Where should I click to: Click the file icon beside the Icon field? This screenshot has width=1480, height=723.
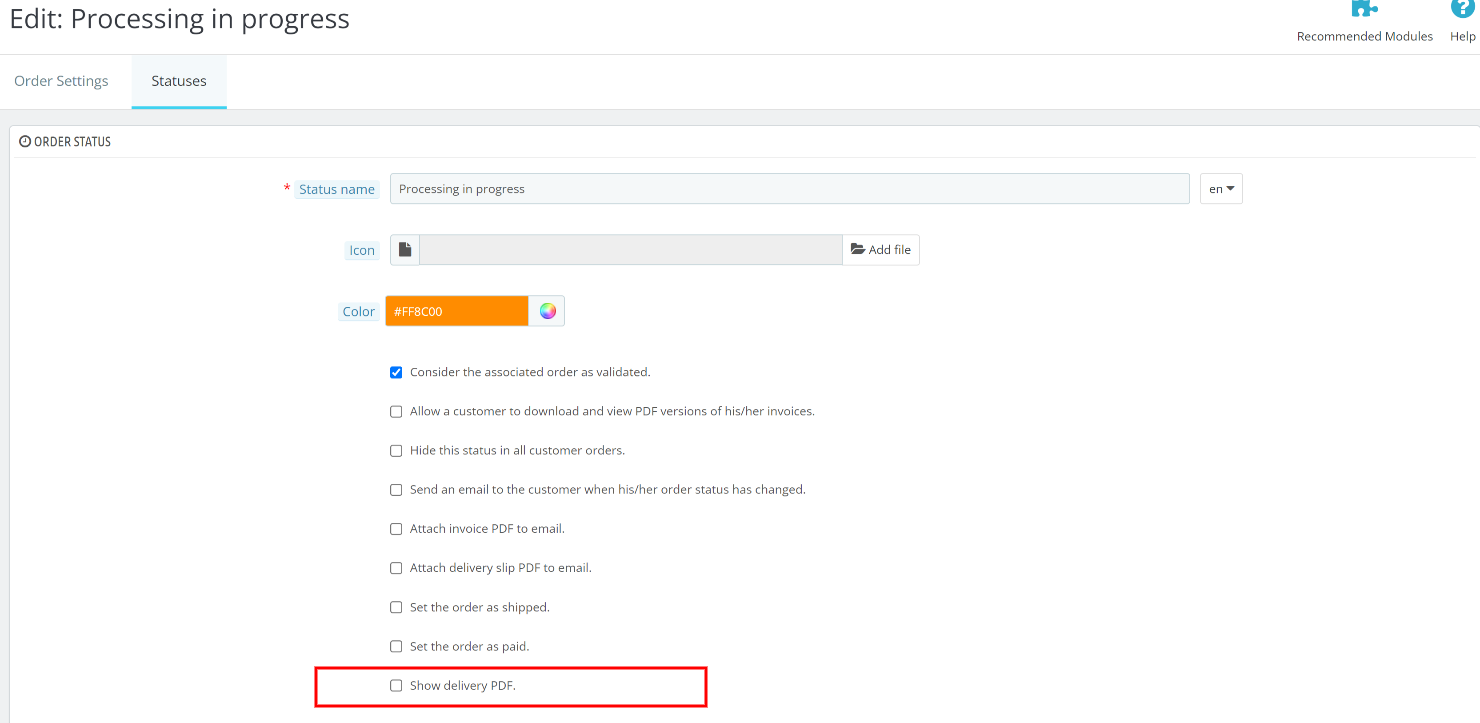coord(405,250)
